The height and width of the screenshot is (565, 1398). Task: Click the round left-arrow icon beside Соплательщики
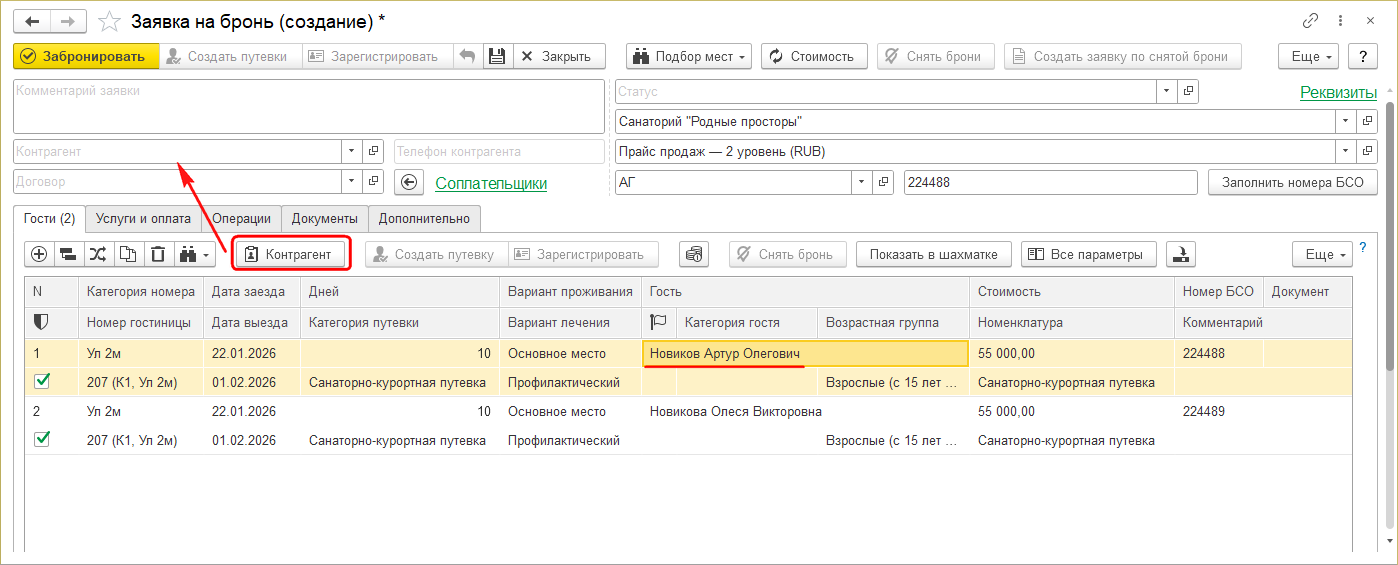point(409,182)
